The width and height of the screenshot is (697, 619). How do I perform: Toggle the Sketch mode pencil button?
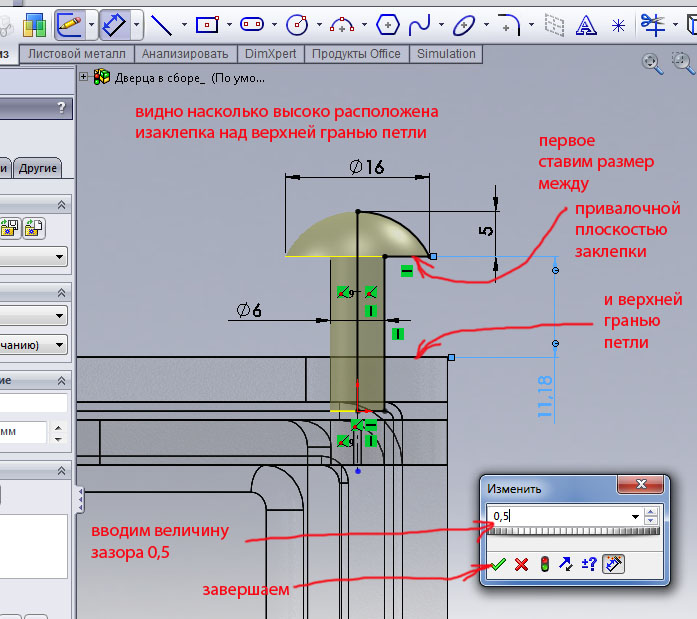pos(69,22)
